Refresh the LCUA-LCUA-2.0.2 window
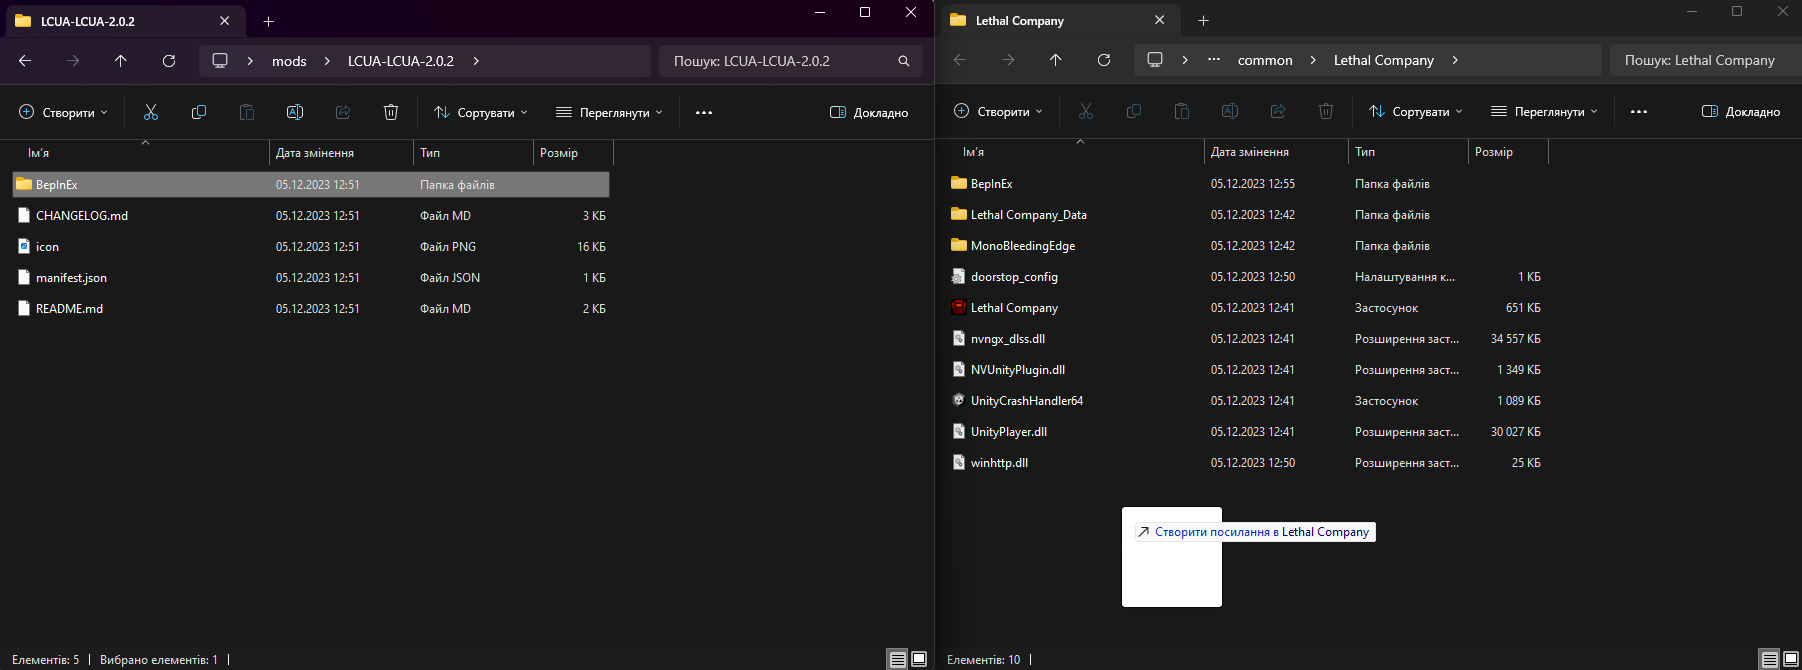Viewport: 1802px width, 670px height. coord(169,61)
